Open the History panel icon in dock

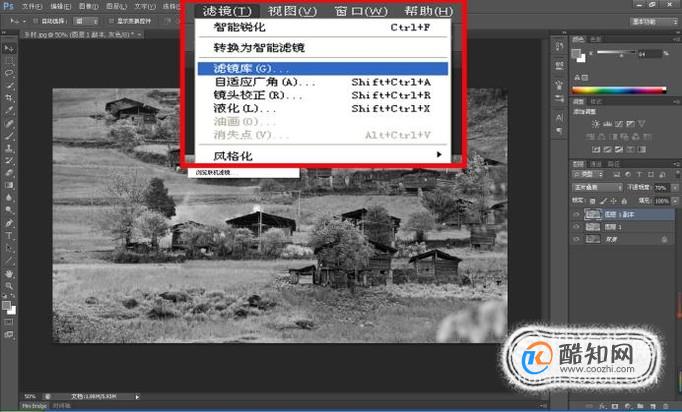click(559, 46)
